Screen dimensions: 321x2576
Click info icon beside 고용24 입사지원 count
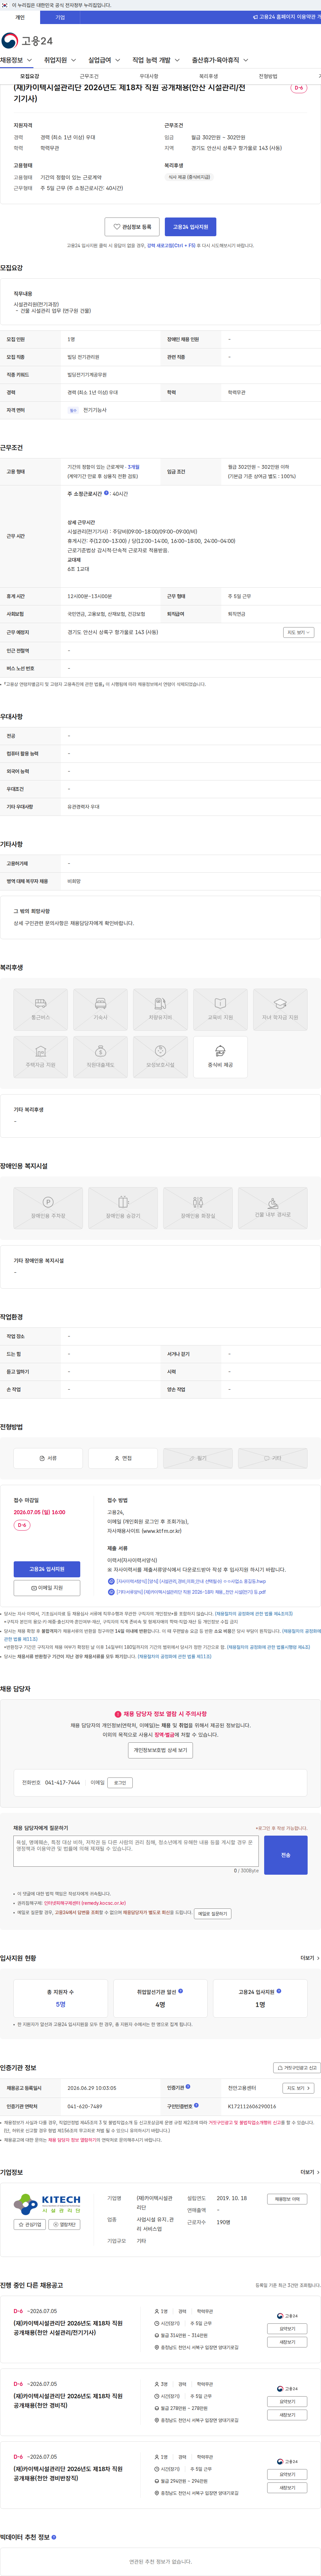[279, 1991]
